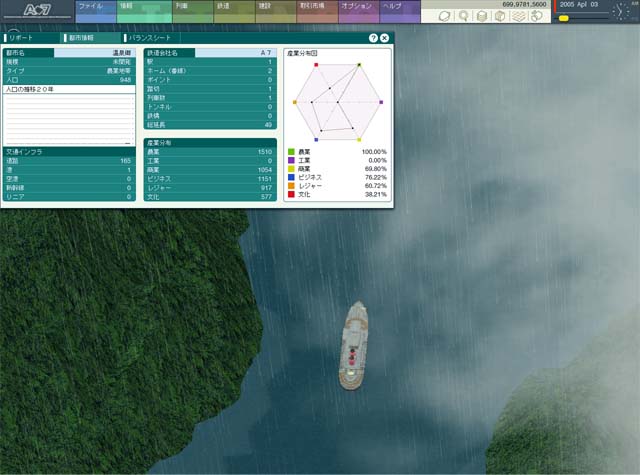640x475 pixels.
Task: Click the blue ビジネス legend swatch
Action: coord(291,177)
